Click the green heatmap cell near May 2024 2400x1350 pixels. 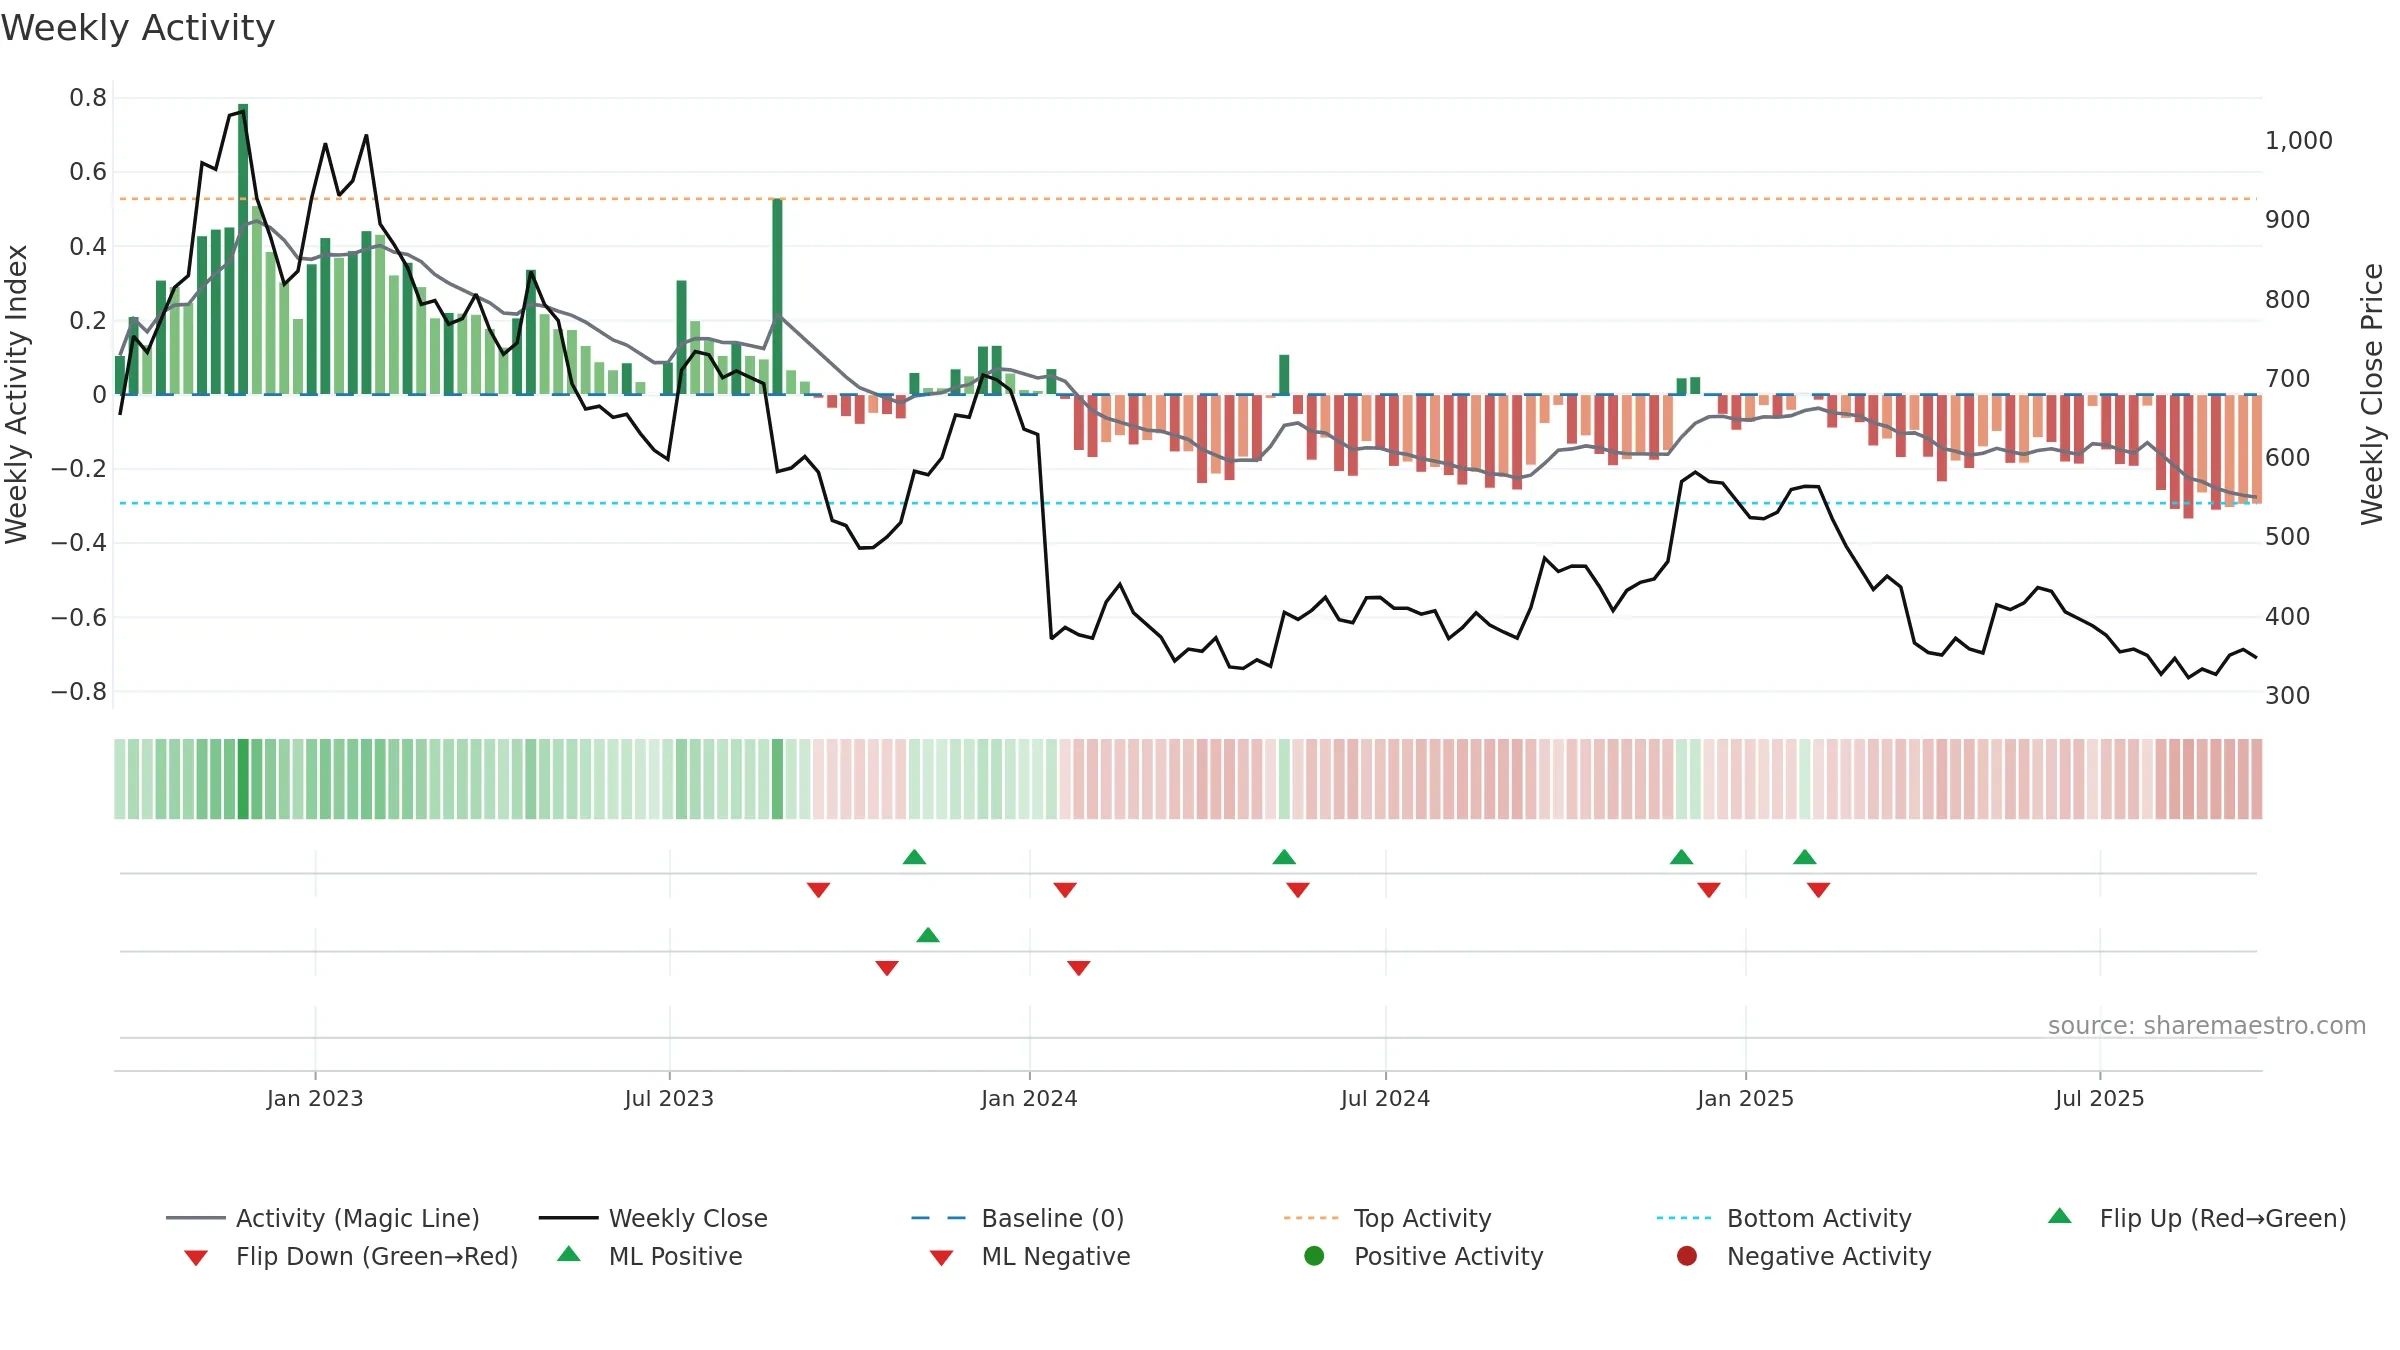(1284, 779)
